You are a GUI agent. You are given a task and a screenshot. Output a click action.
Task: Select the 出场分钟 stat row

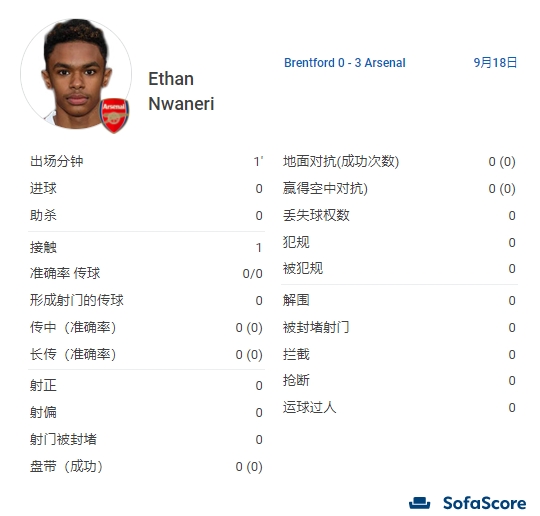[146, 161]
